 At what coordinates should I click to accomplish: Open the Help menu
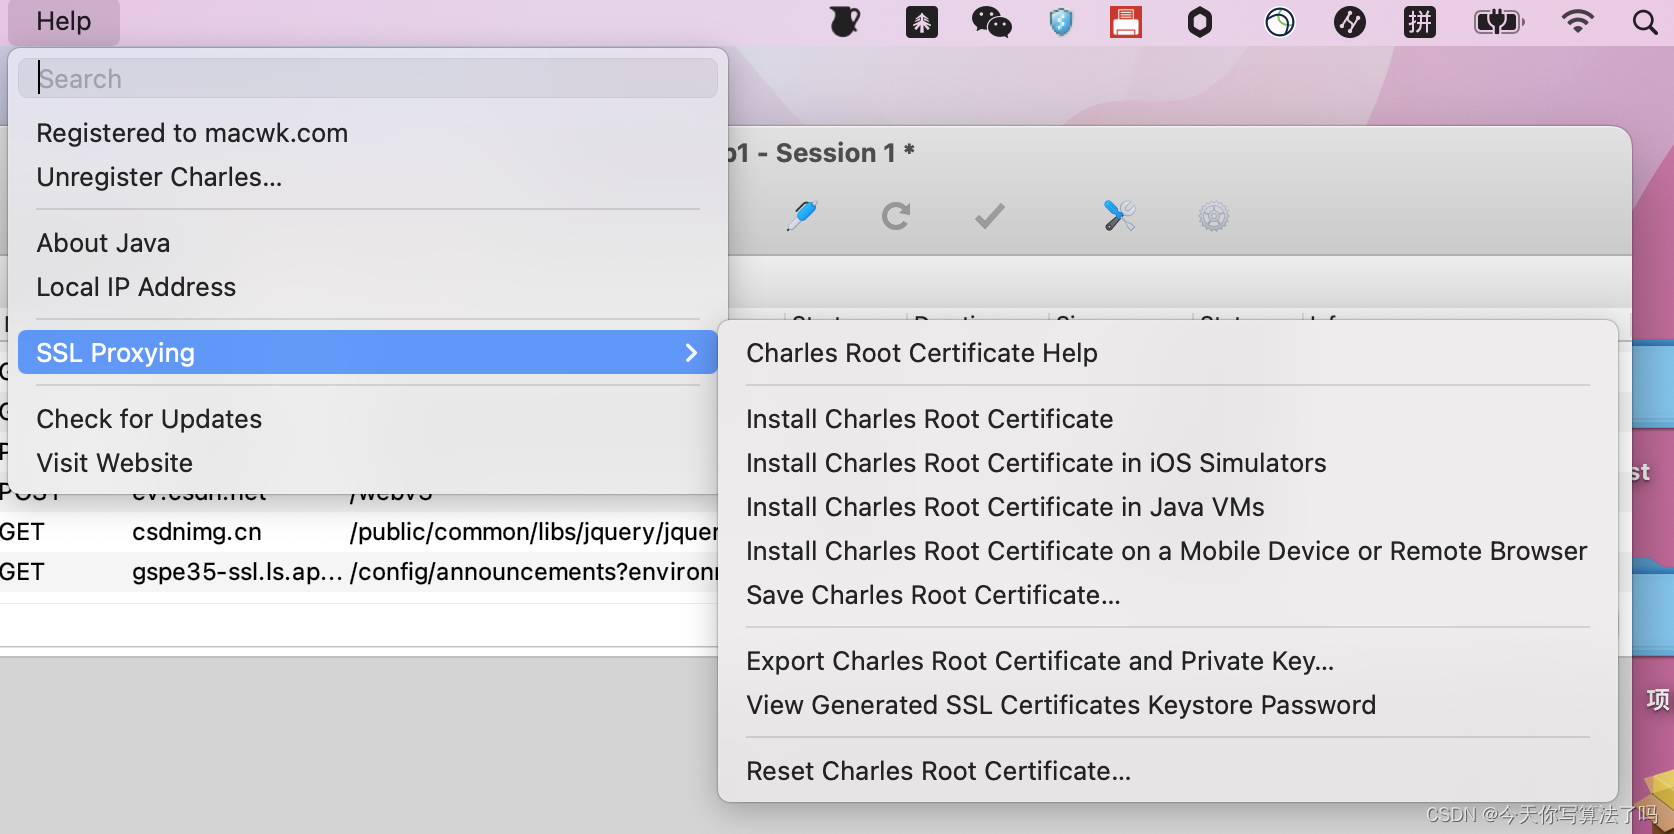pos(64,22)
